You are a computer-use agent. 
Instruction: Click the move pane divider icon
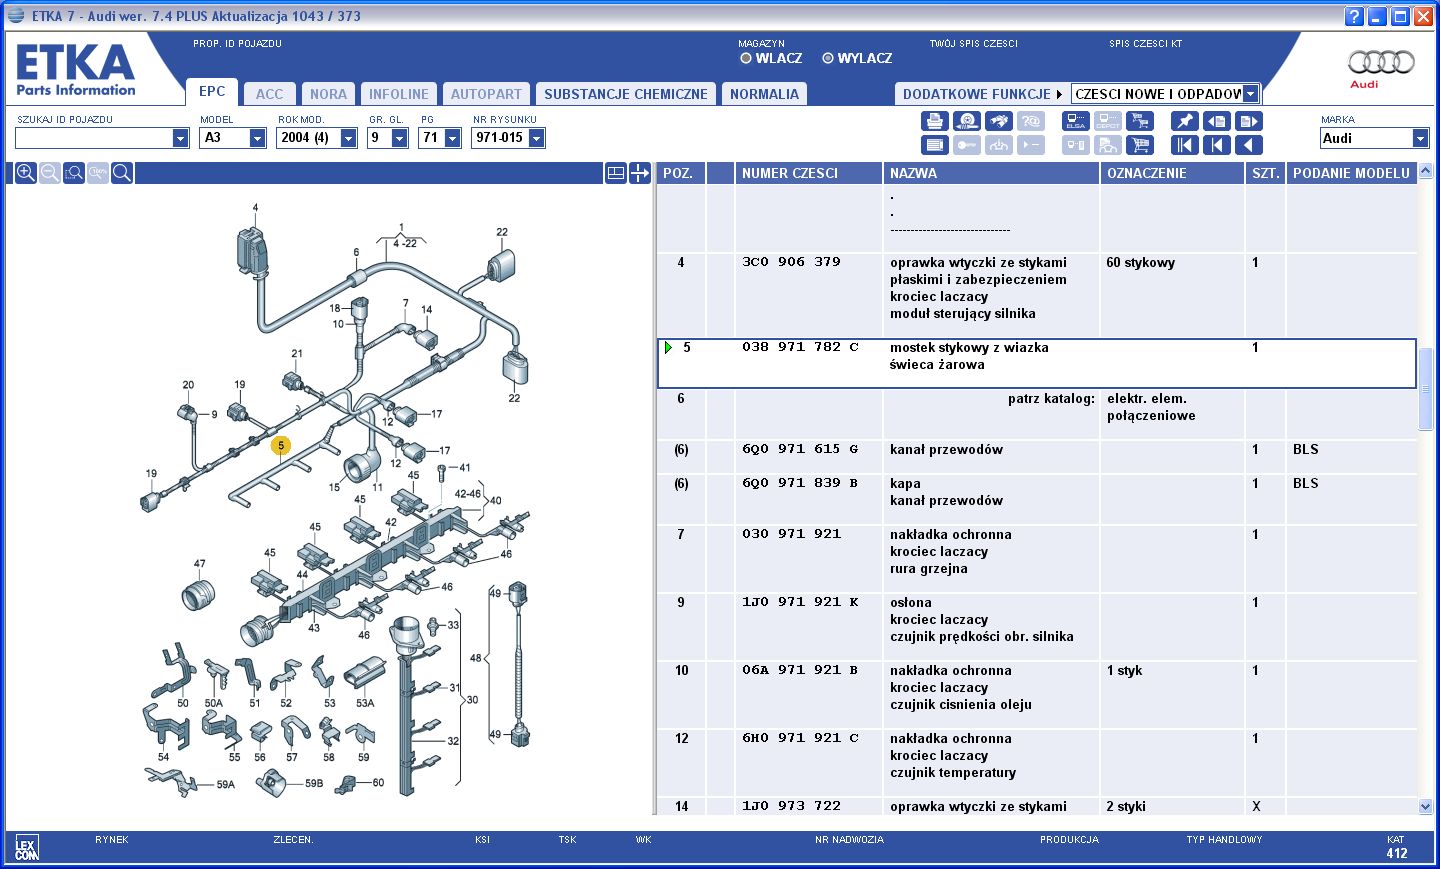[x=640, y=173]
